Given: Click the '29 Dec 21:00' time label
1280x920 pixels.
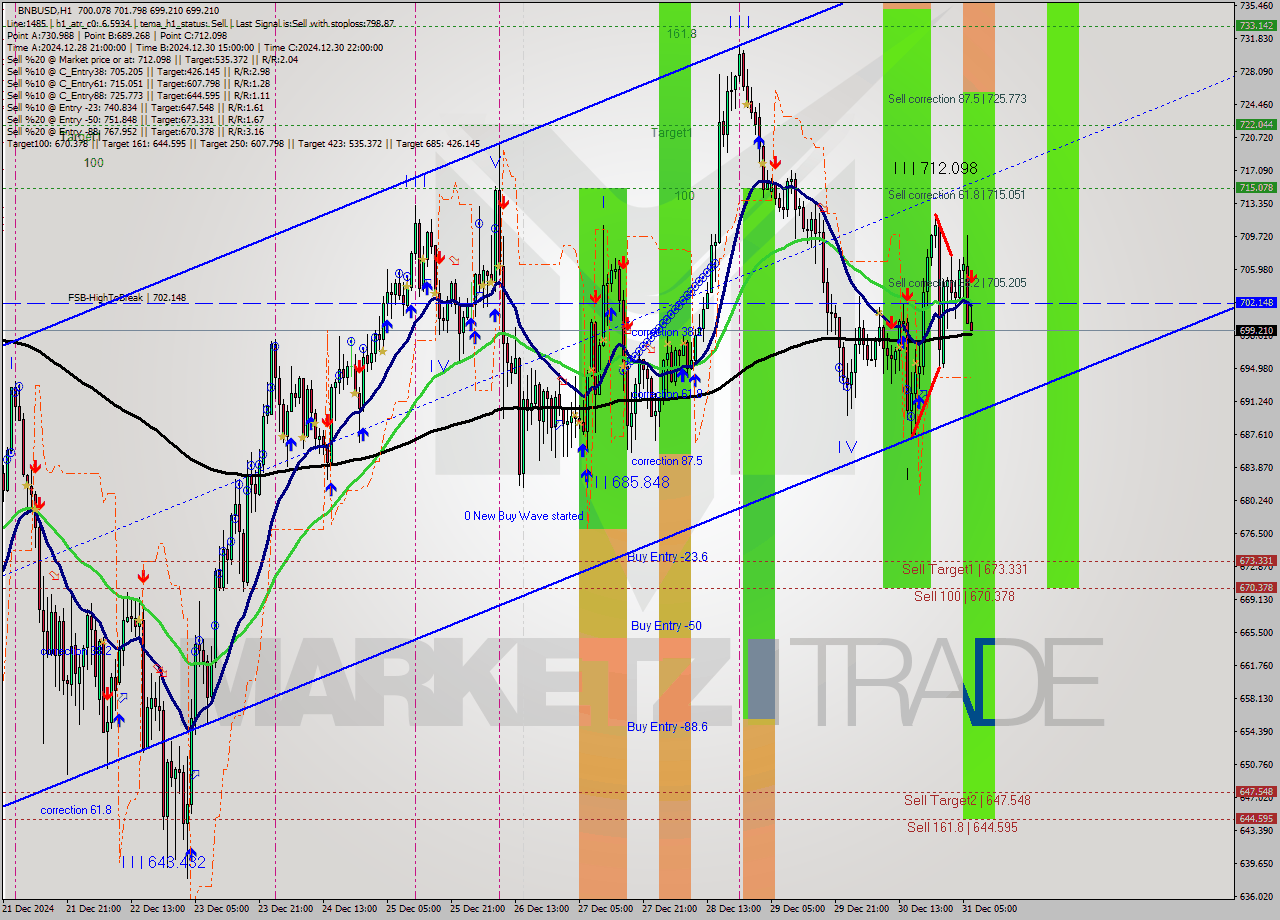Looking at the screenshot, I should click(x=862, y=909).
